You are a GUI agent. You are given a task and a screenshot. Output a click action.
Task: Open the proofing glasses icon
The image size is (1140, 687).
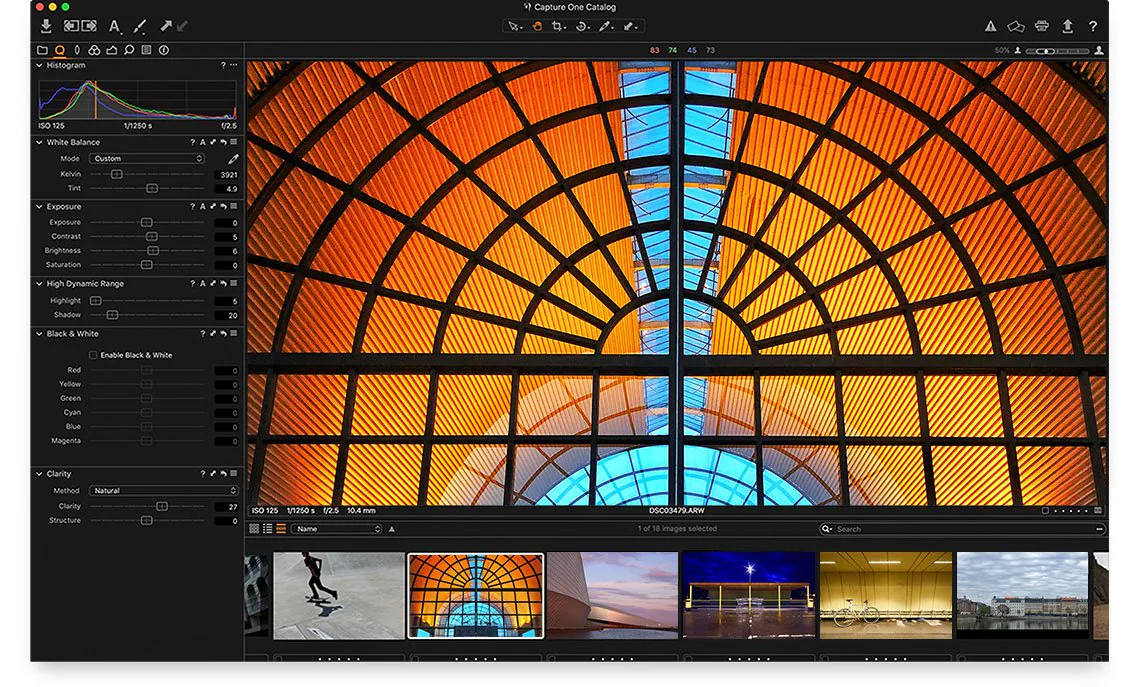(1016, 27)
